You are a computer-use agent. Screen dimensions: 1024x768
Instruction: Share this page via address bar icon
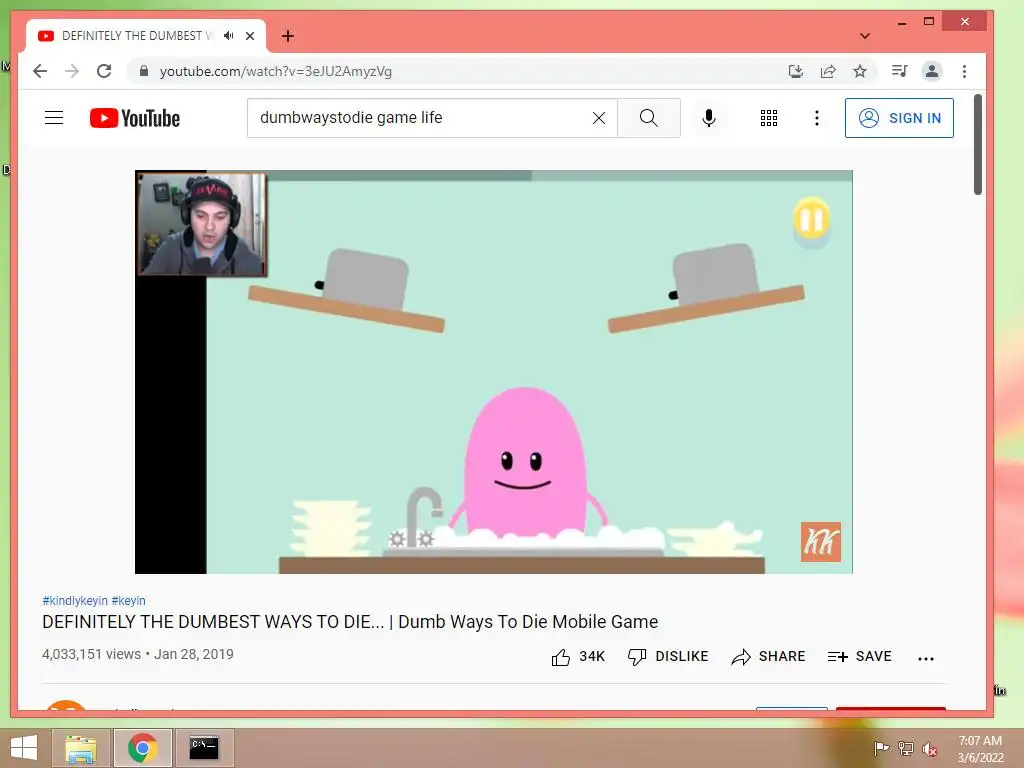828,71
